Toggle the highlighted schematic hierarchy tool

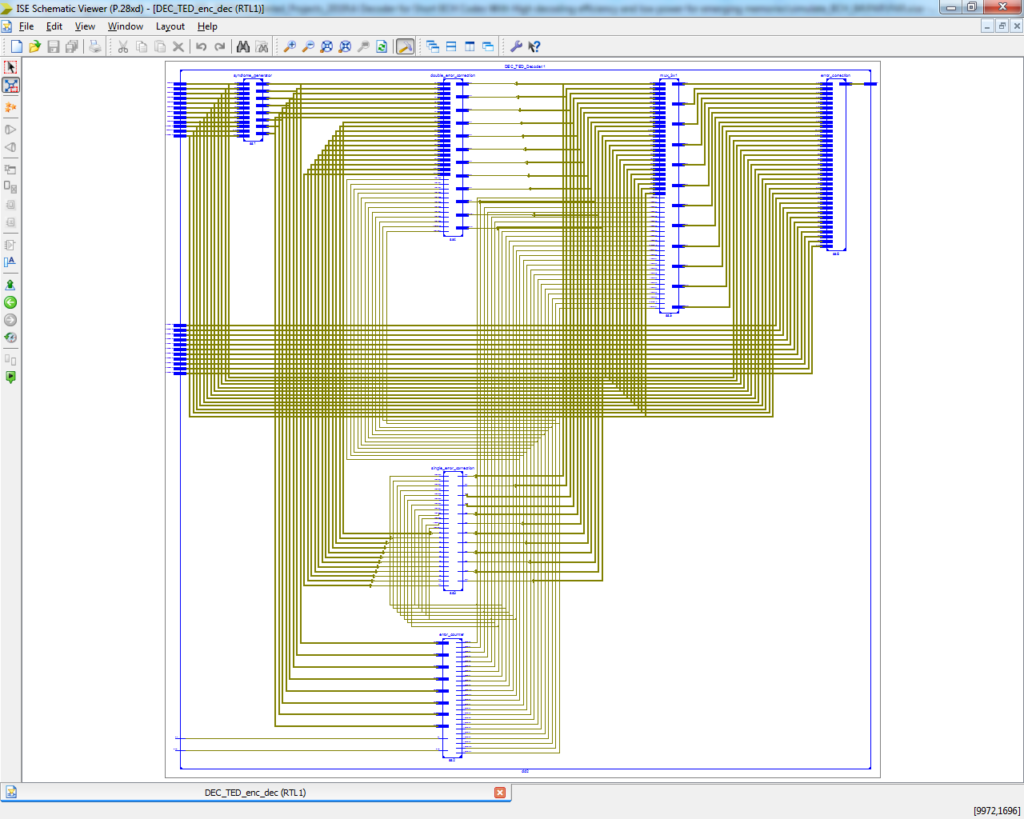point(11,86)
